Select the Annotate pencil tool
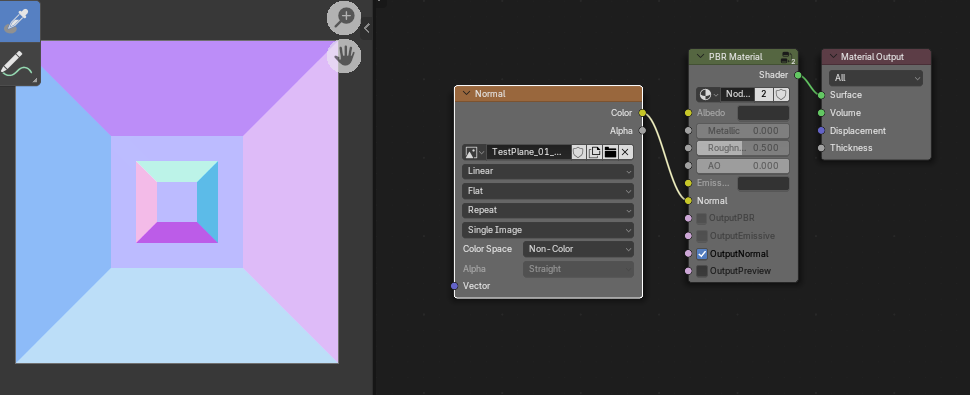 click(20, 64)
